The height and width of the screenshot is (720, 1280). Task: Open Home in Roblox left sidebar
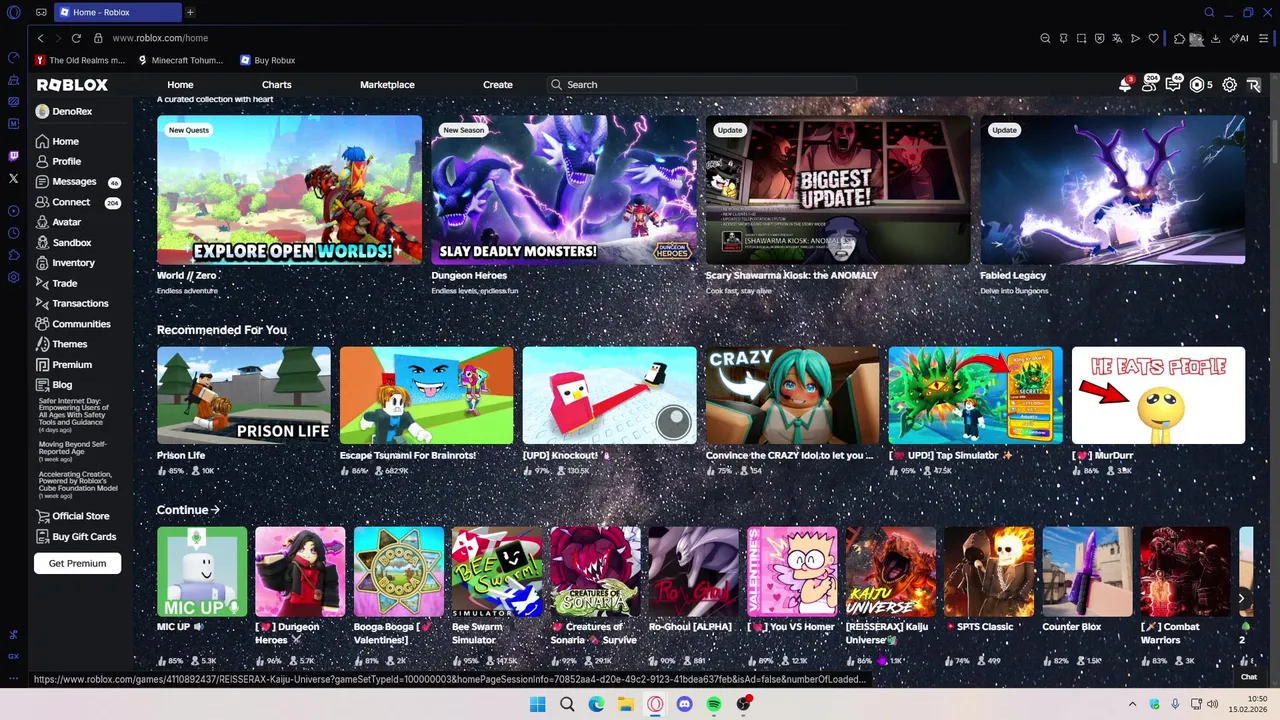pos(66,141)
